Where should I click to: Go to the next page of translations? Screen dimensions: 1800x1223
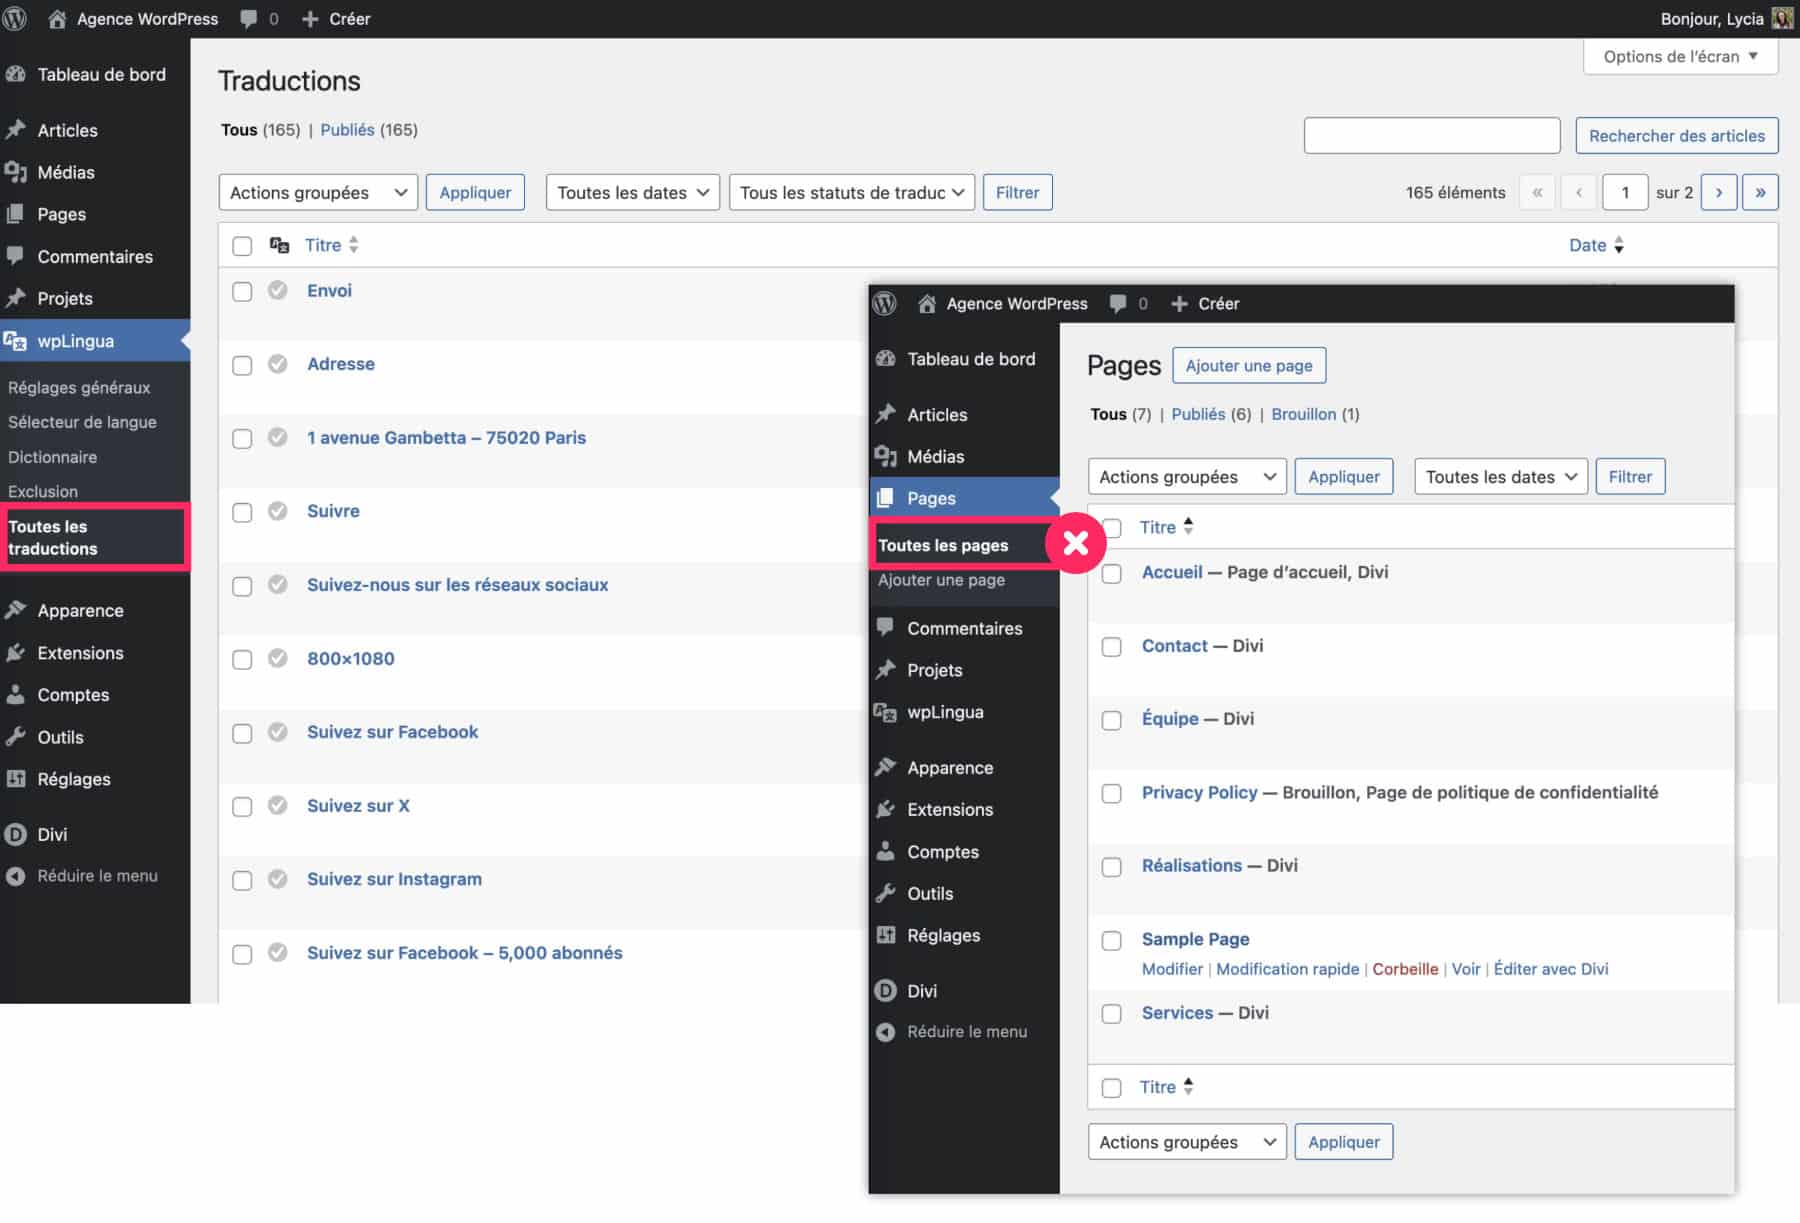[x=1719, y=192]
